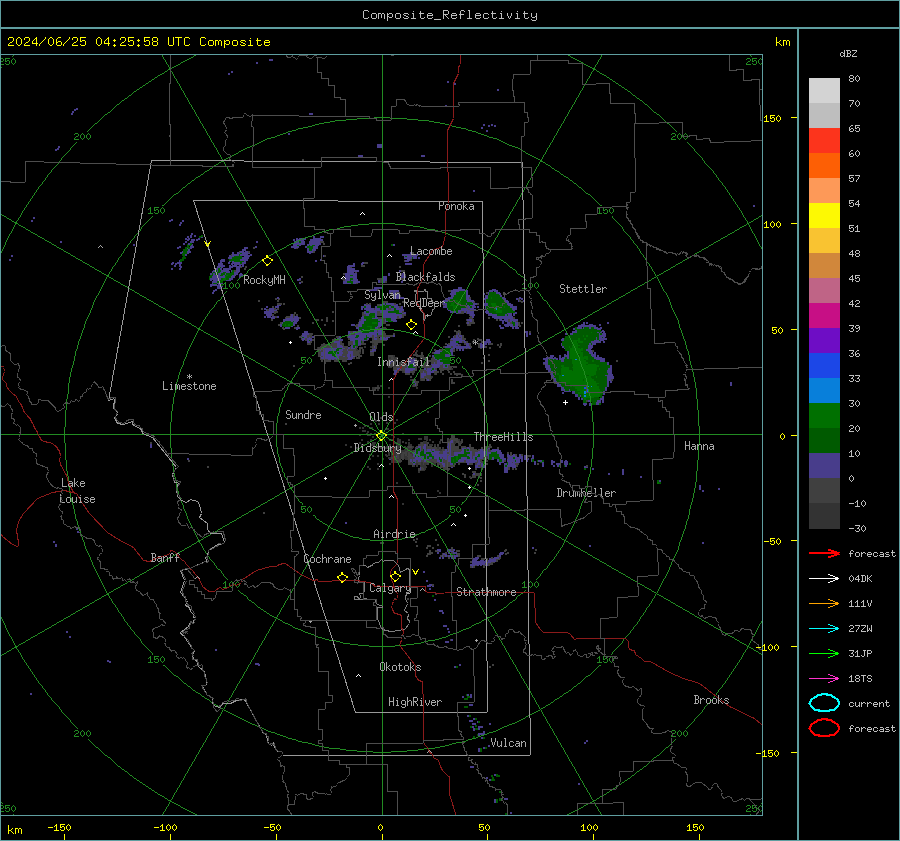Pick the bright green 30-20 dBZ swatch

(x=824, y=416)
